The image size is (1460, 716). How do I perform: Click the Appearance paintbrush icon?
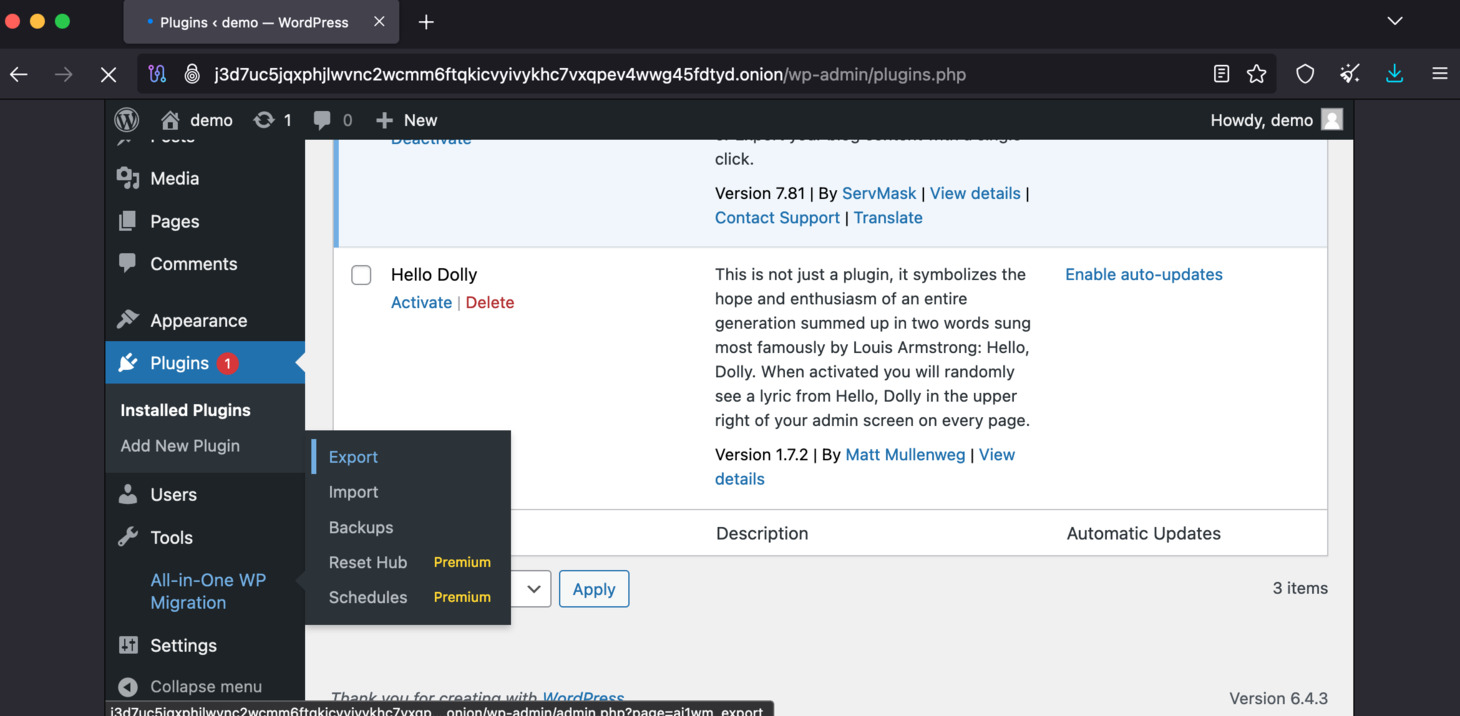tap(128, 320)
